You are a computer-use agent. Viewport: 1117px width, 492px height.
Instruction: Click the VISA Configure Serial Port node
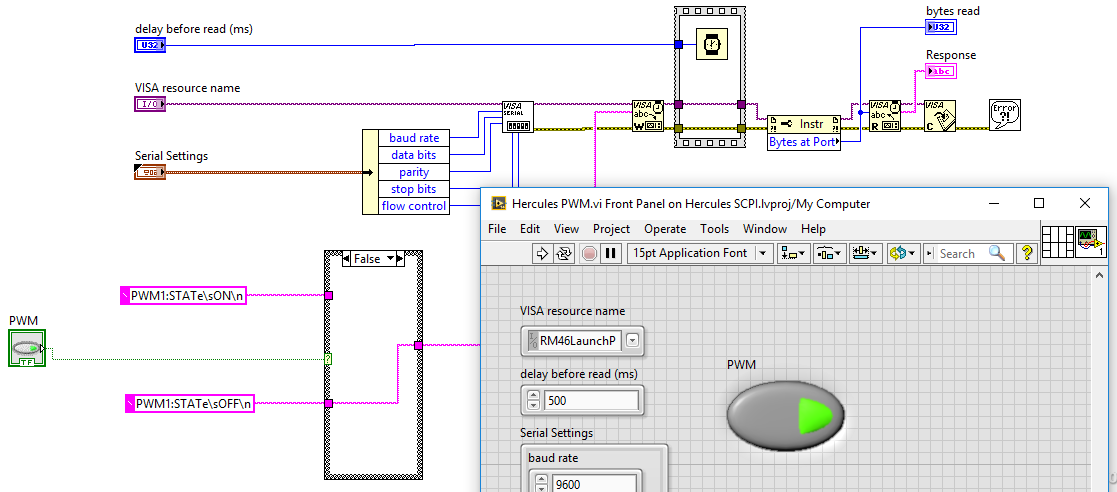point(518,116)
